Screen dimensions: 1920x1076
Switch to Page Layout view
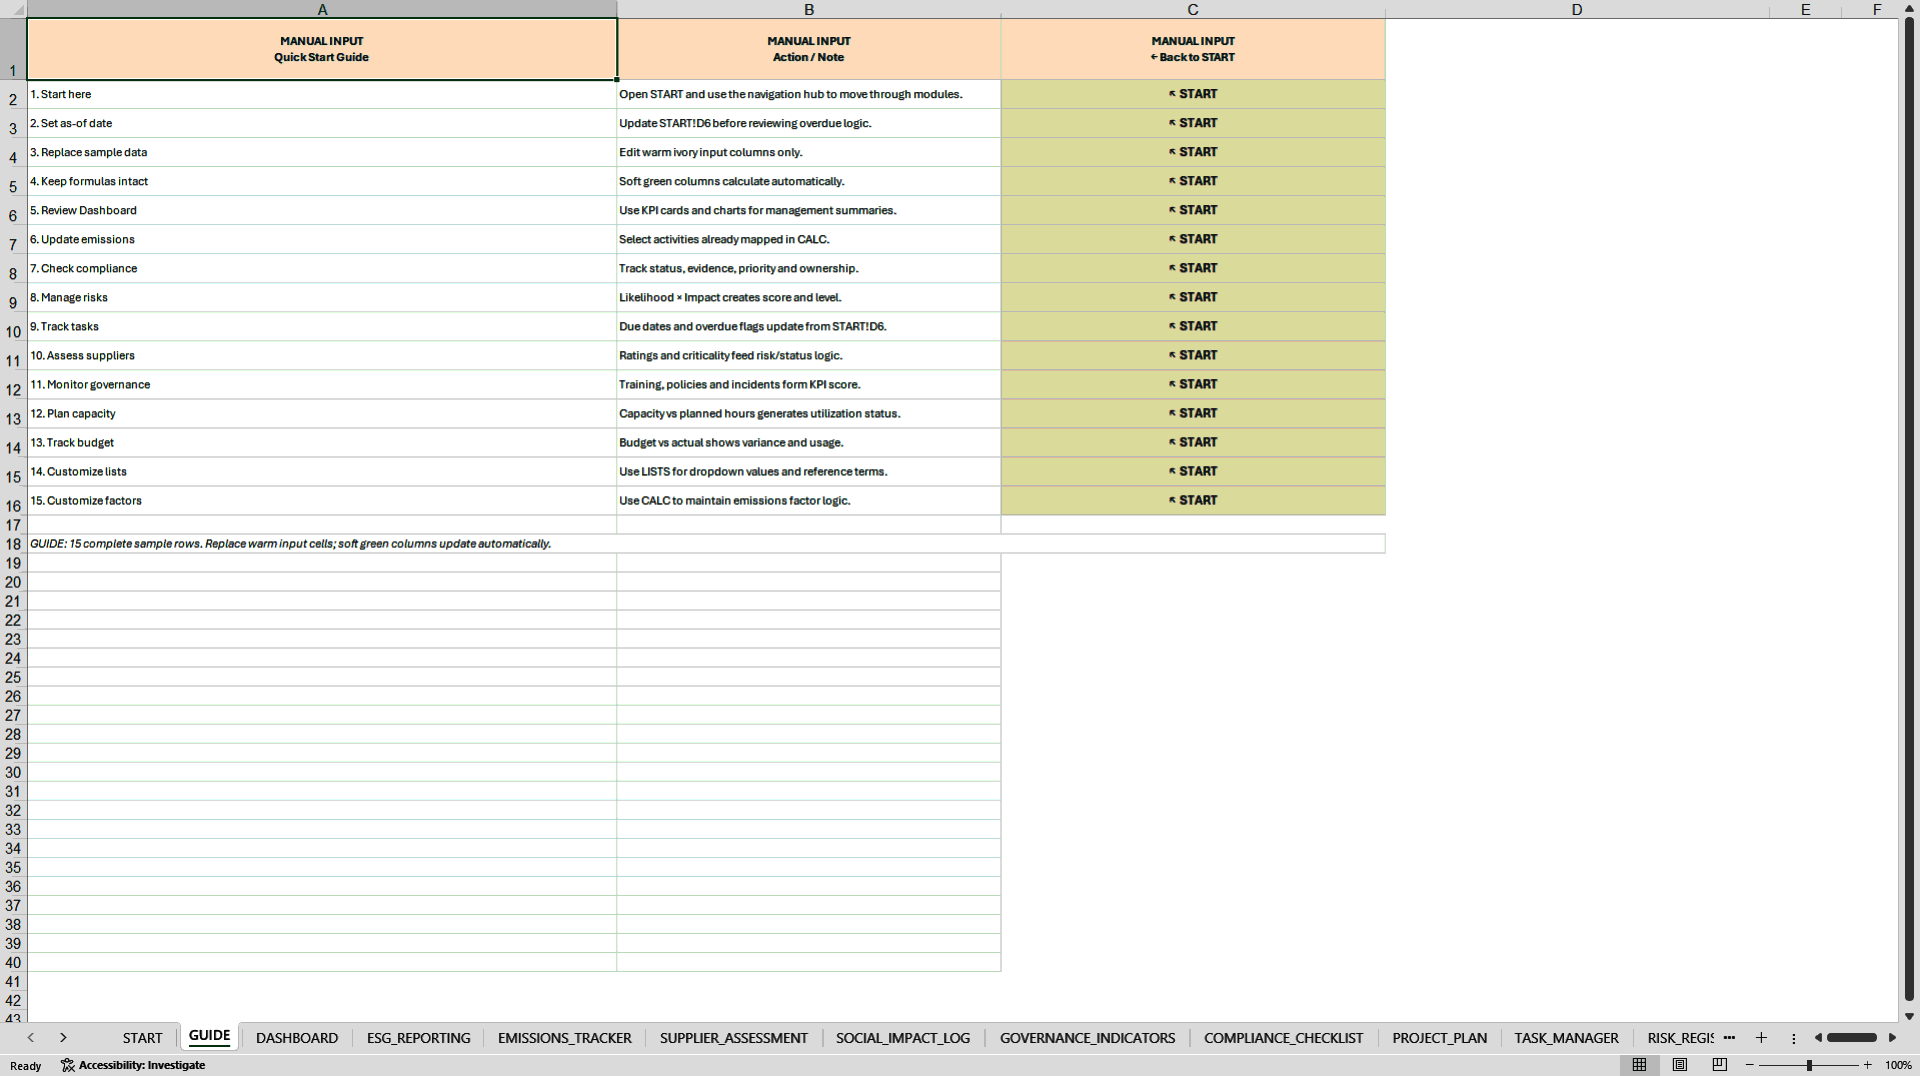coord(1680,1065)
